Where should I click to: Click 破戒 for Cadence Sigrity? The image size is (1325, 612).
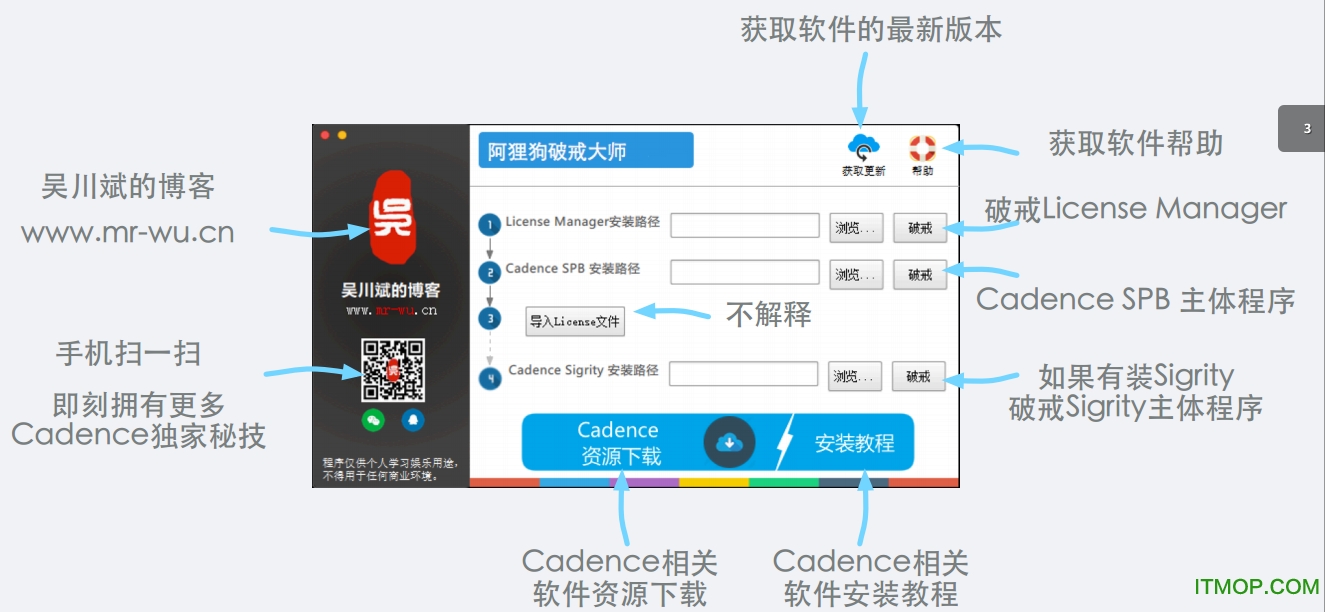[x=919, y=376]
